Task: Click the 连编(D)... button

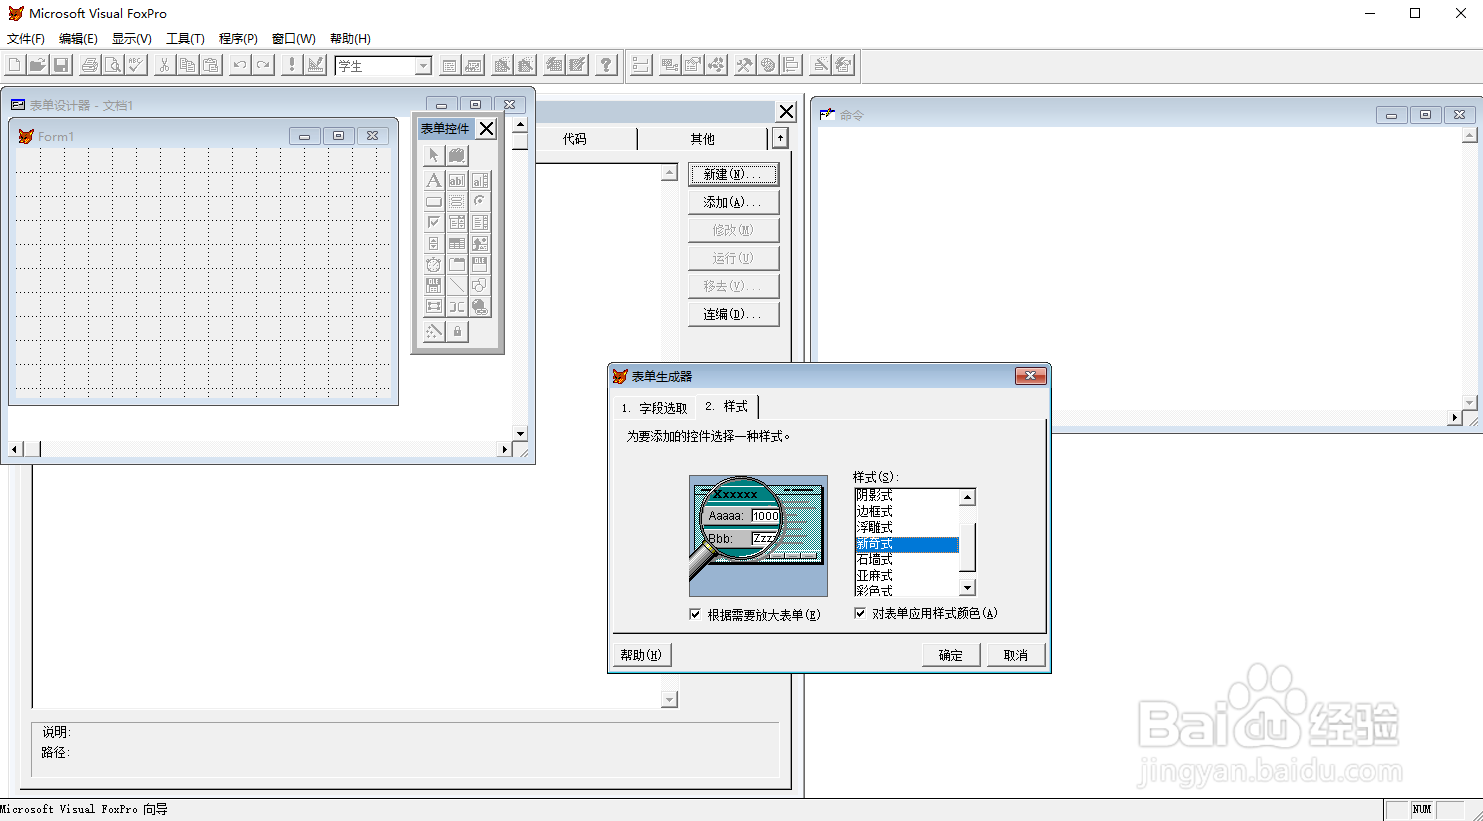Action: coord(733,314)
